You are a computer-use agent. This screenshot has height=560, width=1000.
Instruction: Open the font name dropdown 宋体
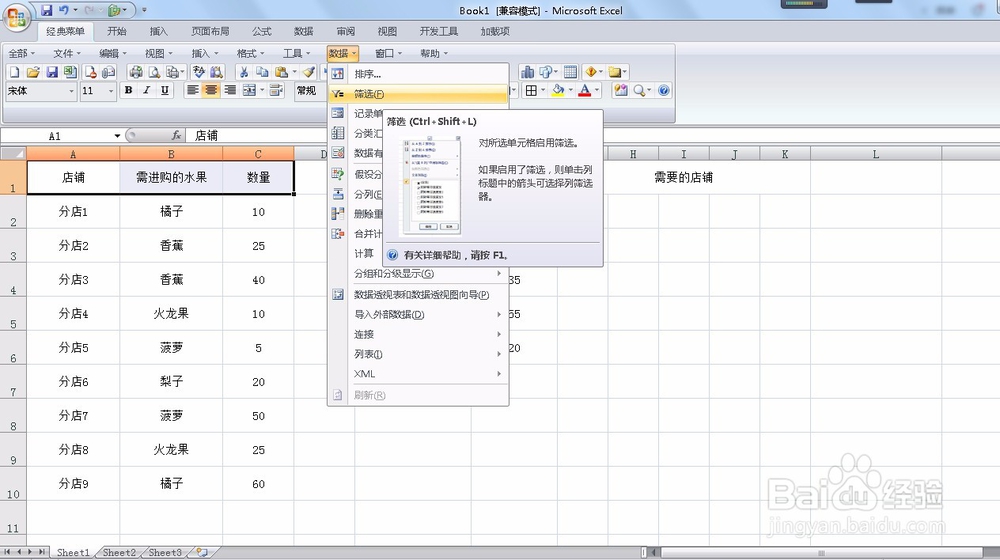click(x=71, y=91)
